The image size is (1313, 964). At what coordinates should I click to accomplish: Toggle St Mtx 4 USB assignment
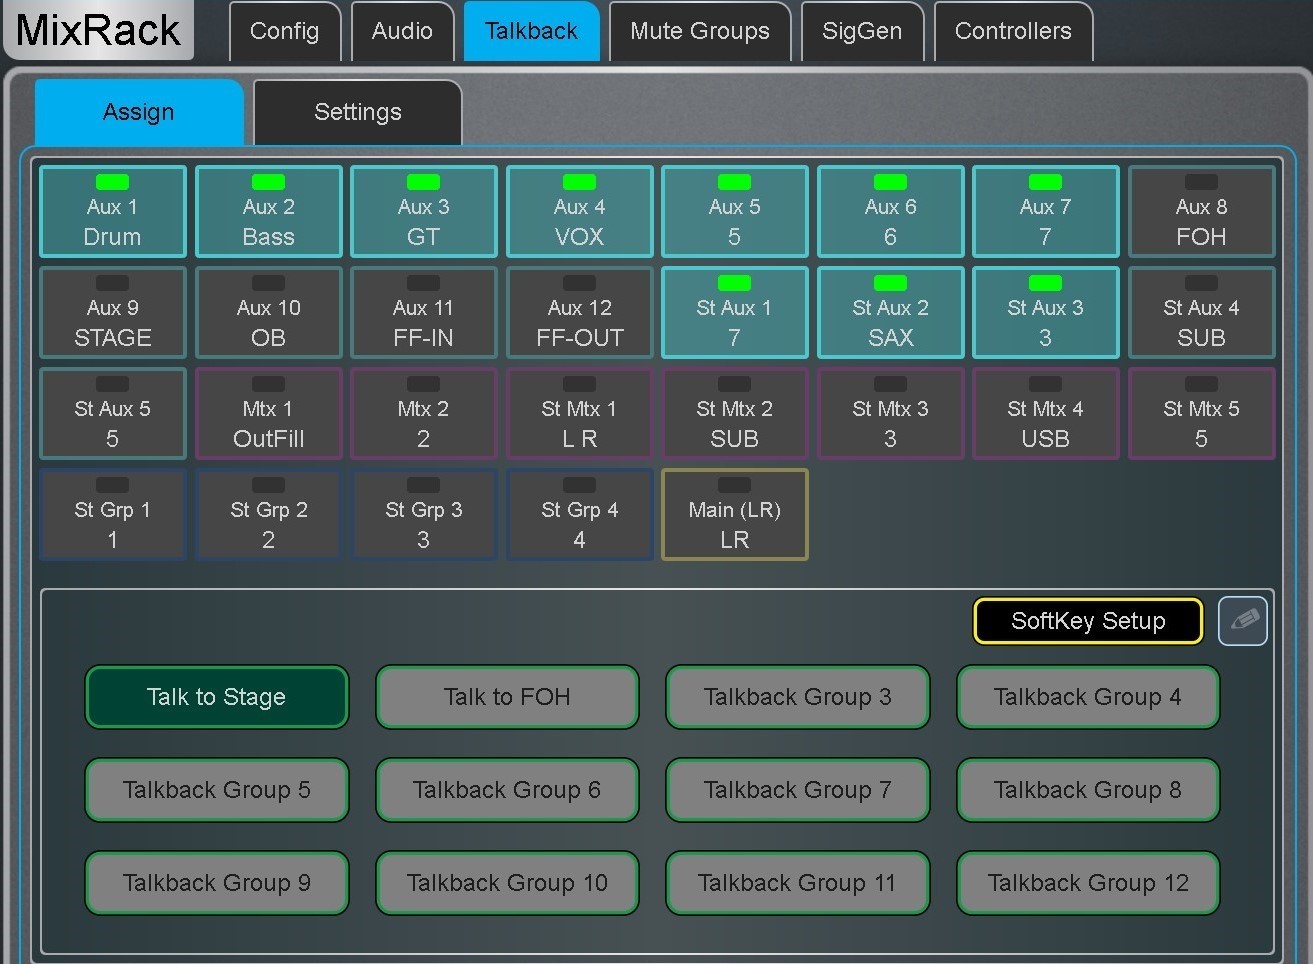pos(1045,414)
